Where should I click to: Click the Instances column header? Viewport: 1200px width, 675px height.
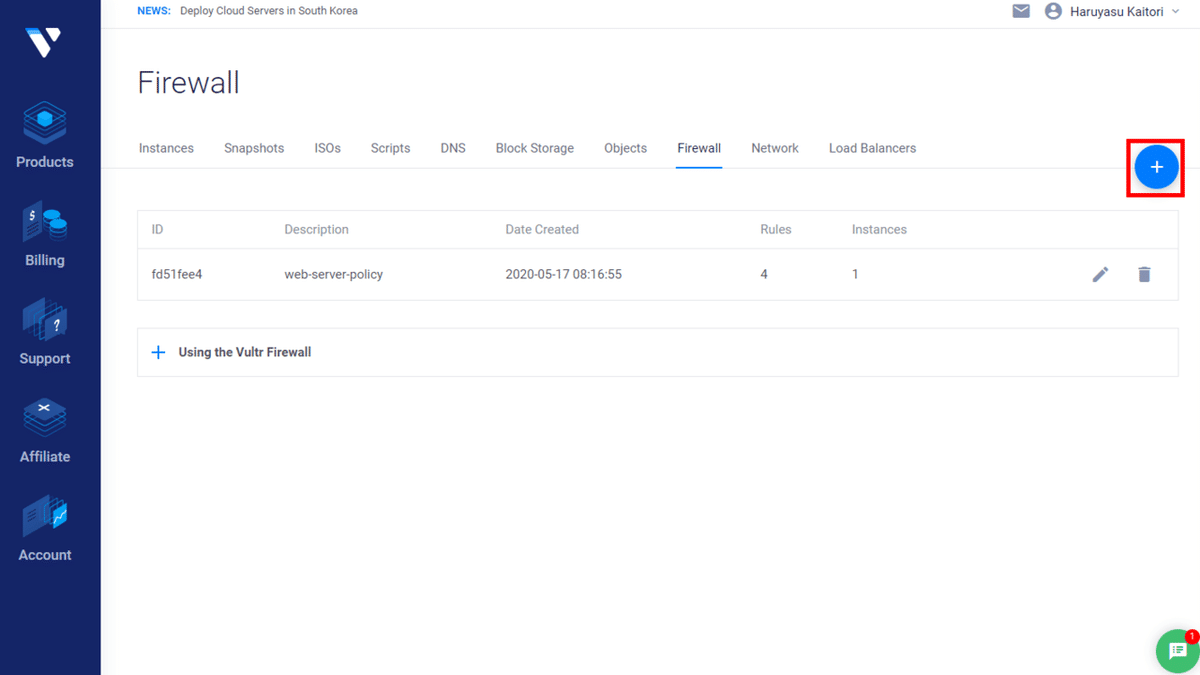point(879,229)
